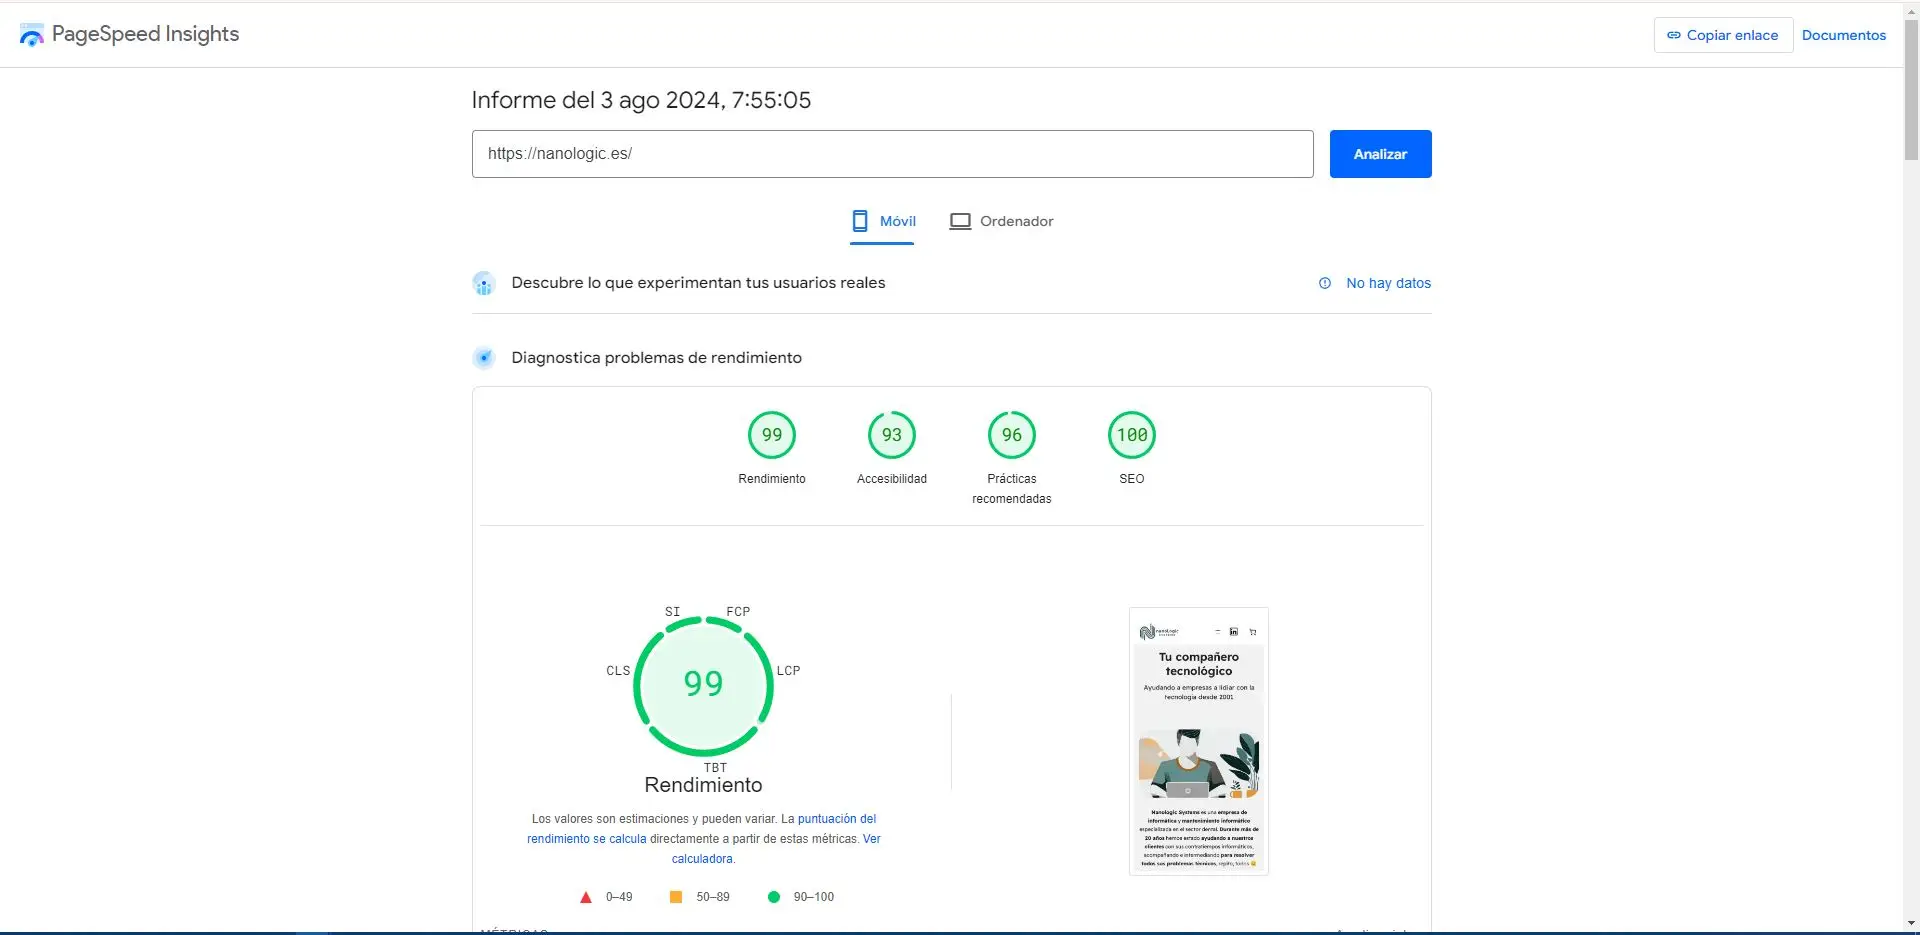Click Descubre lo que experimentan tus usuarios reales
1920x935 pixels.
(x=698, y=283)
